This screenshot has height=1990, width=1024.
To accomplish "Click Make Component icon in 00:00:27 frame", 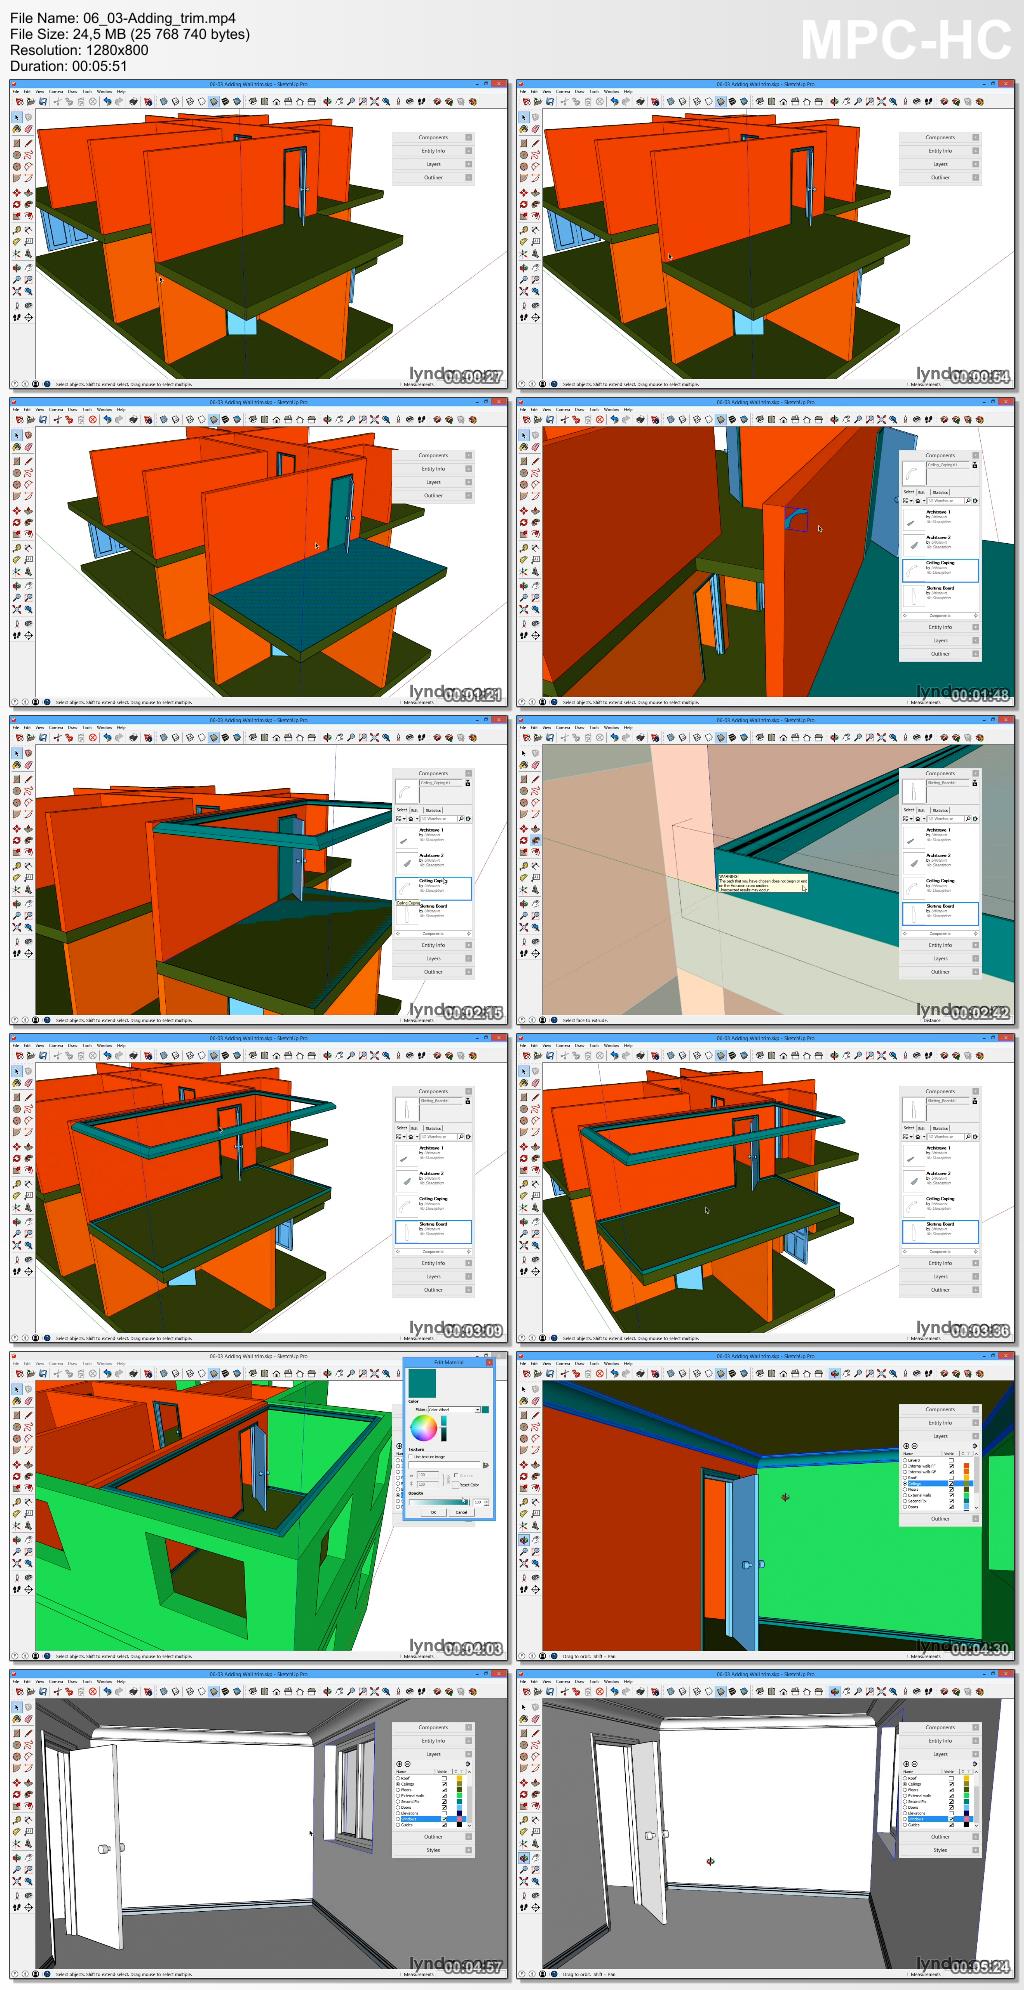I will 28,117.
